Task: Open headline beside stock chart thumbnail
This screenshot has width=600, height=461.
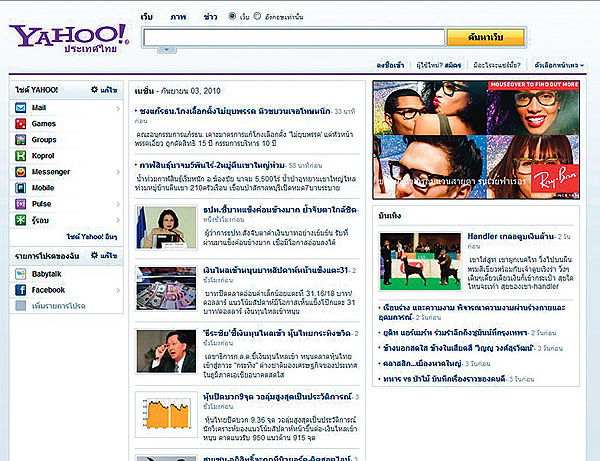Action: coord(277,397)
